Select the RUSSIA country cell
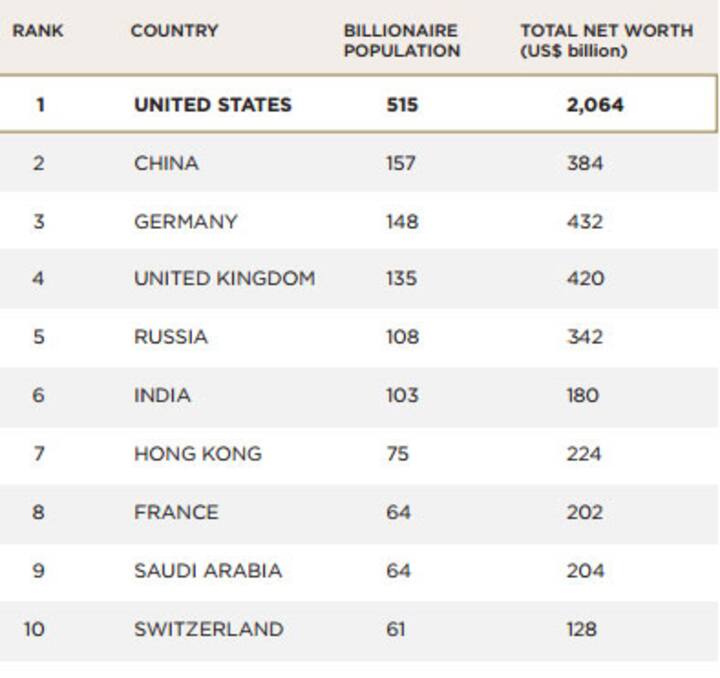 pos(171,337)
